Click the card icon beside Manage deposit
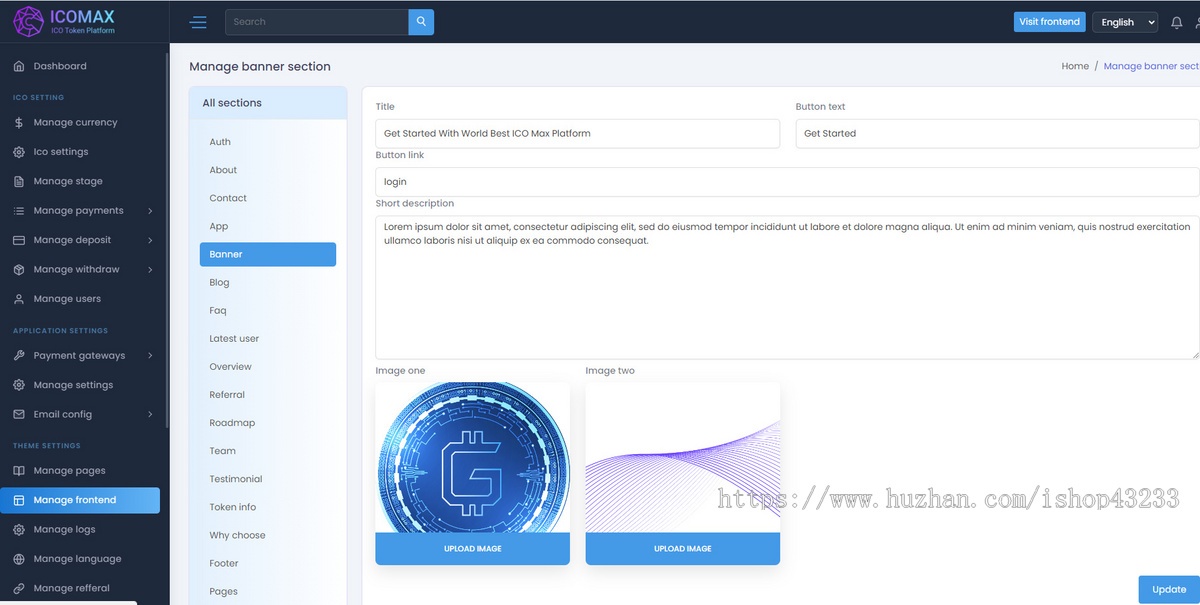This screenshot has height=605, width=1200. [19, 240]
